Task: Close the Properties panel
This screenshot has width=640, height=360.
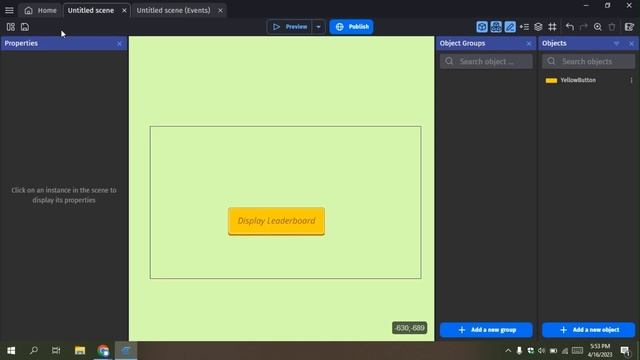Action: 119,43
